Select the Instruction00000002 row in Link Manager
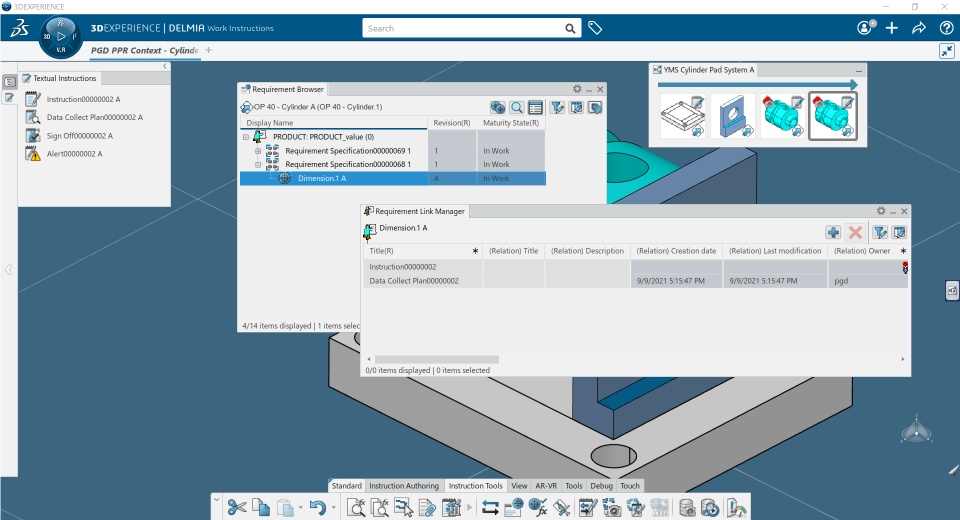This screenshot has height=520, width=960. 635,267
